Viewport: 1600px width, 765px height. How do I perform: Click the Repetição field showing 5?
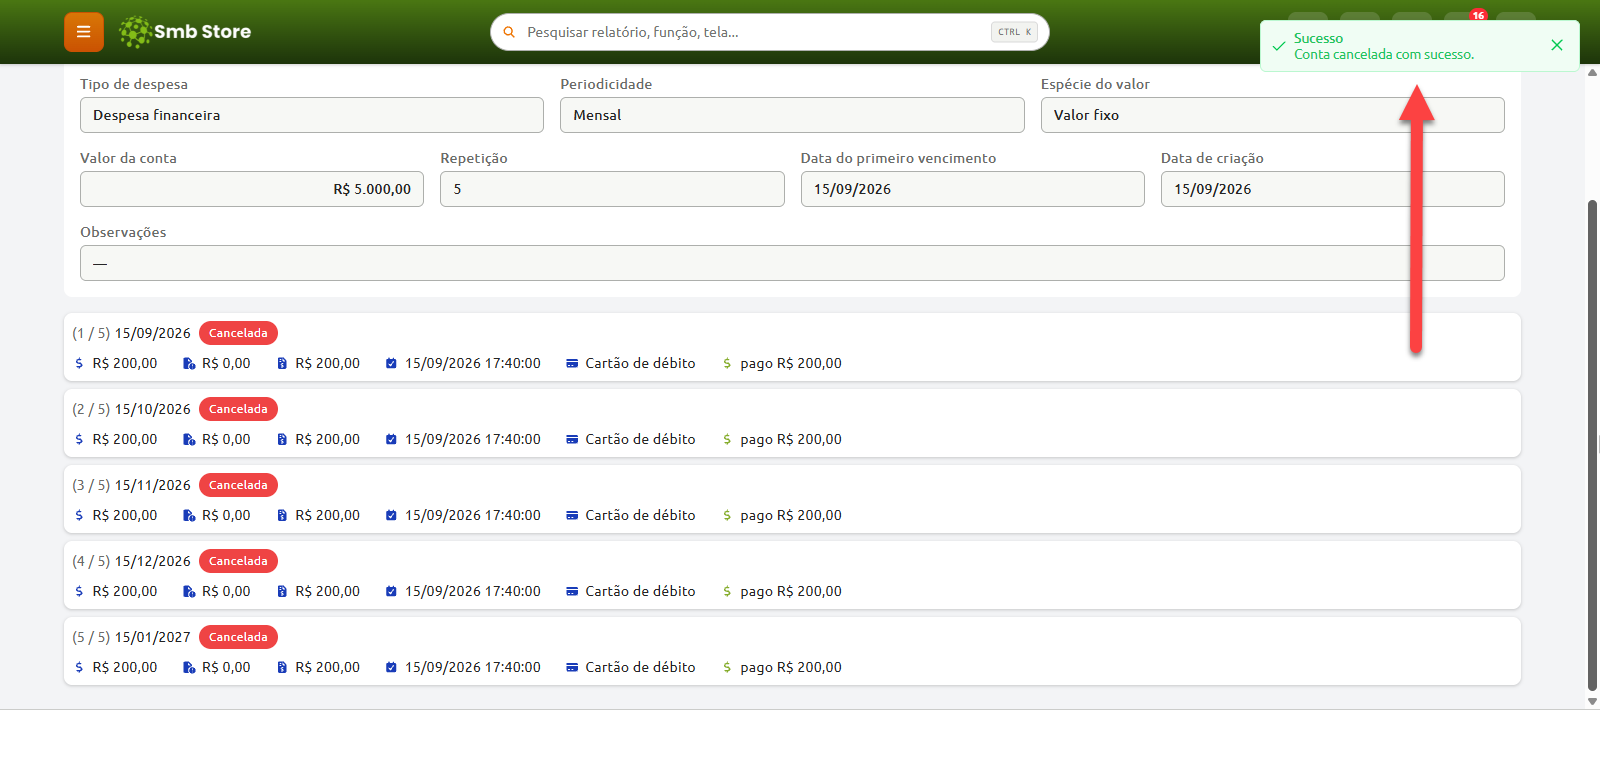pos(612,189)
